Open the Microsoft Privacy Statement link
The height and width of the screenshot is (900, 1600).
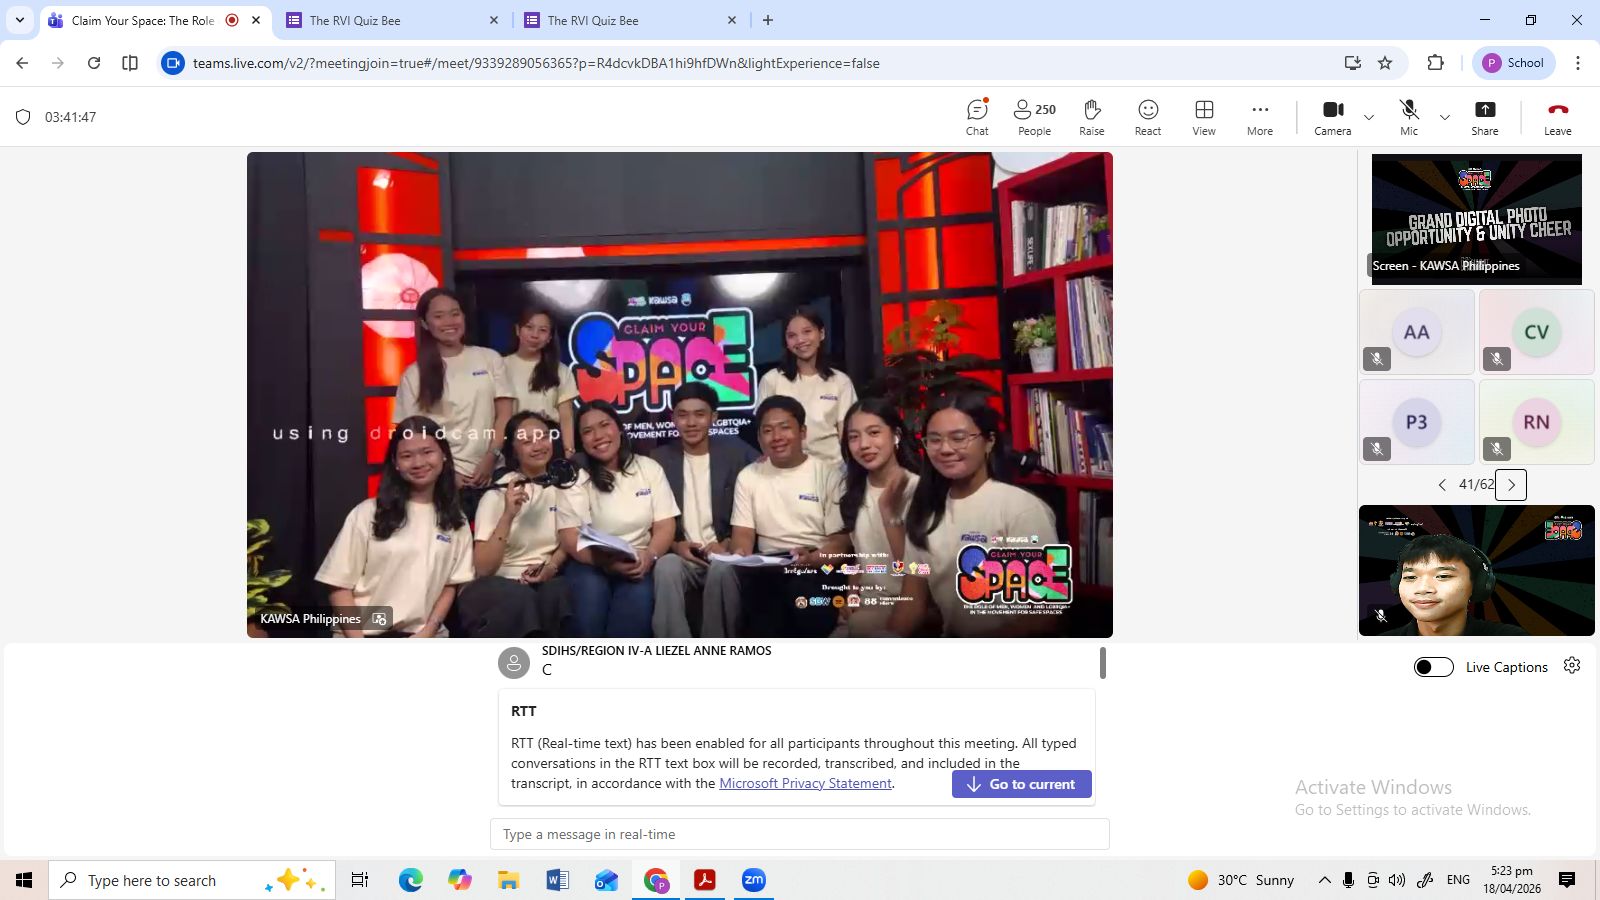[805, 783]
